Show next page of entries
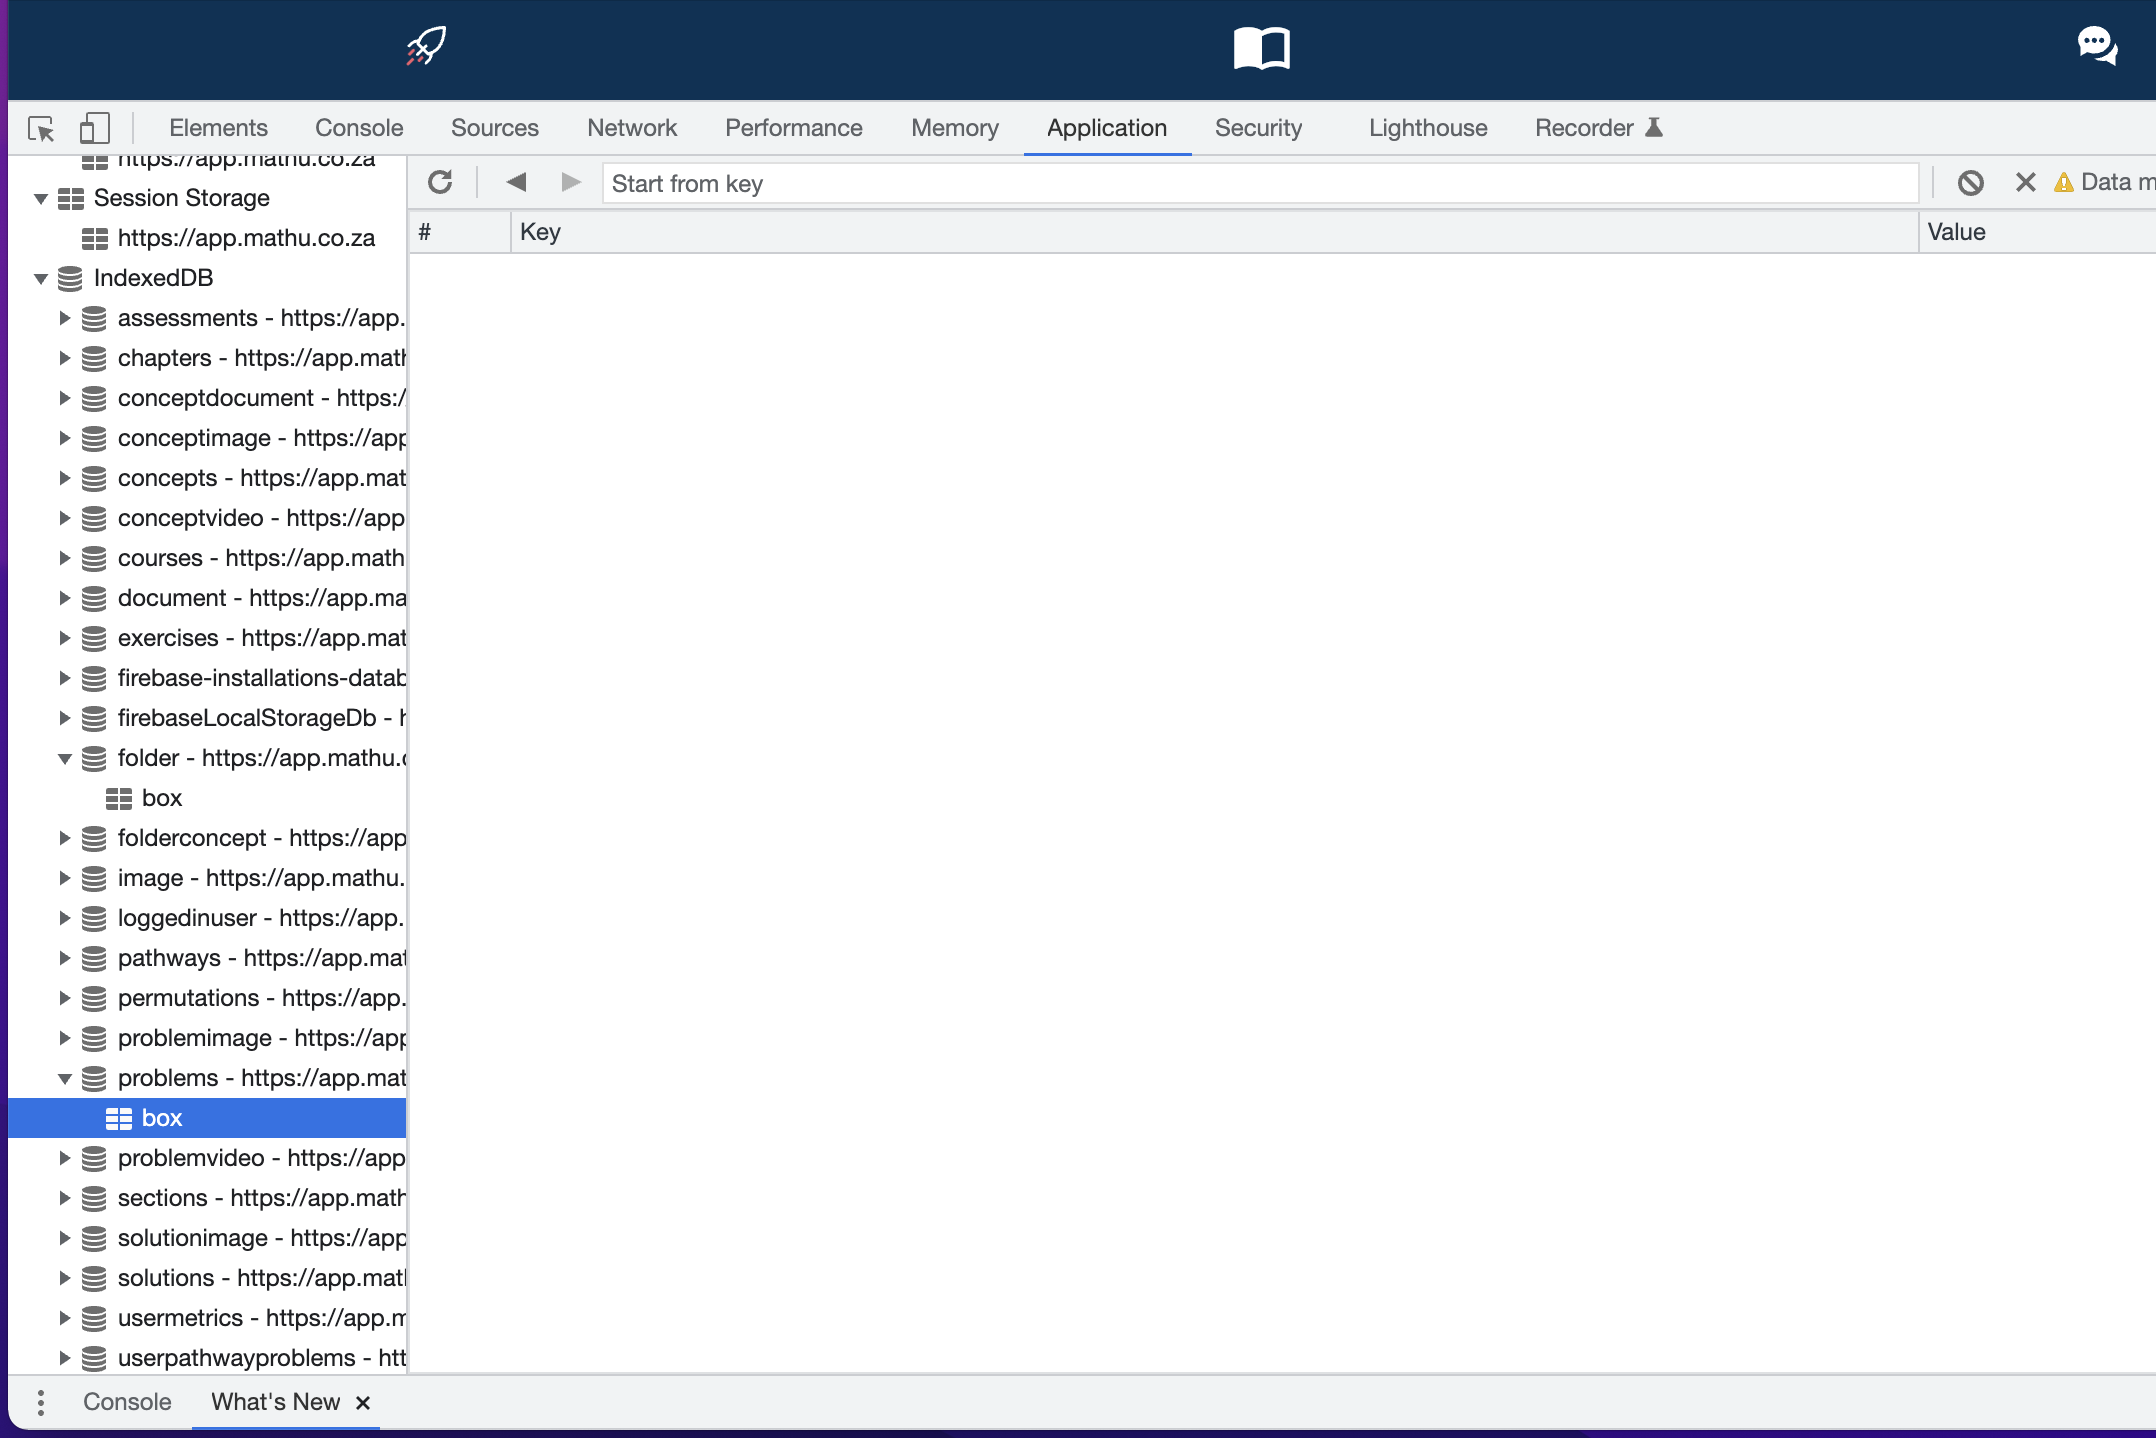The image size is (2156, 1438). pyautogui.click(x=571, y=182)
